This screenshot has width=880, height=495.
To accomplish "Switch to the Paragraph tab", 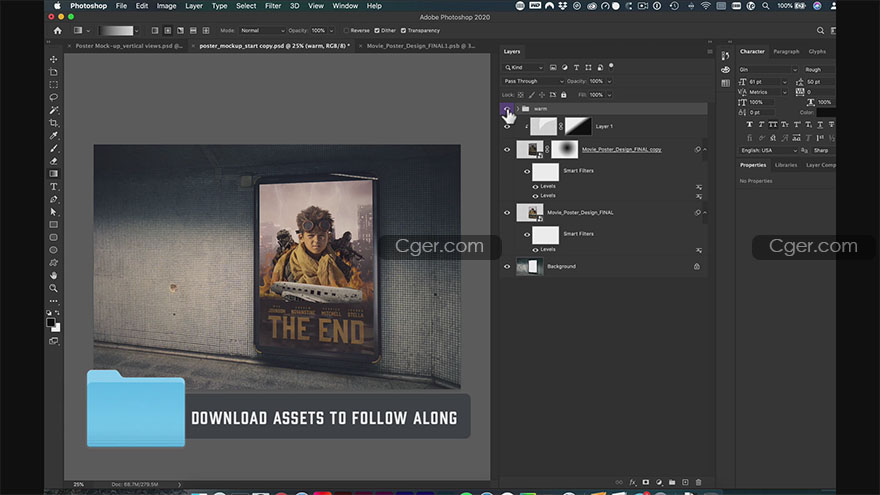I will click(786, 52).
